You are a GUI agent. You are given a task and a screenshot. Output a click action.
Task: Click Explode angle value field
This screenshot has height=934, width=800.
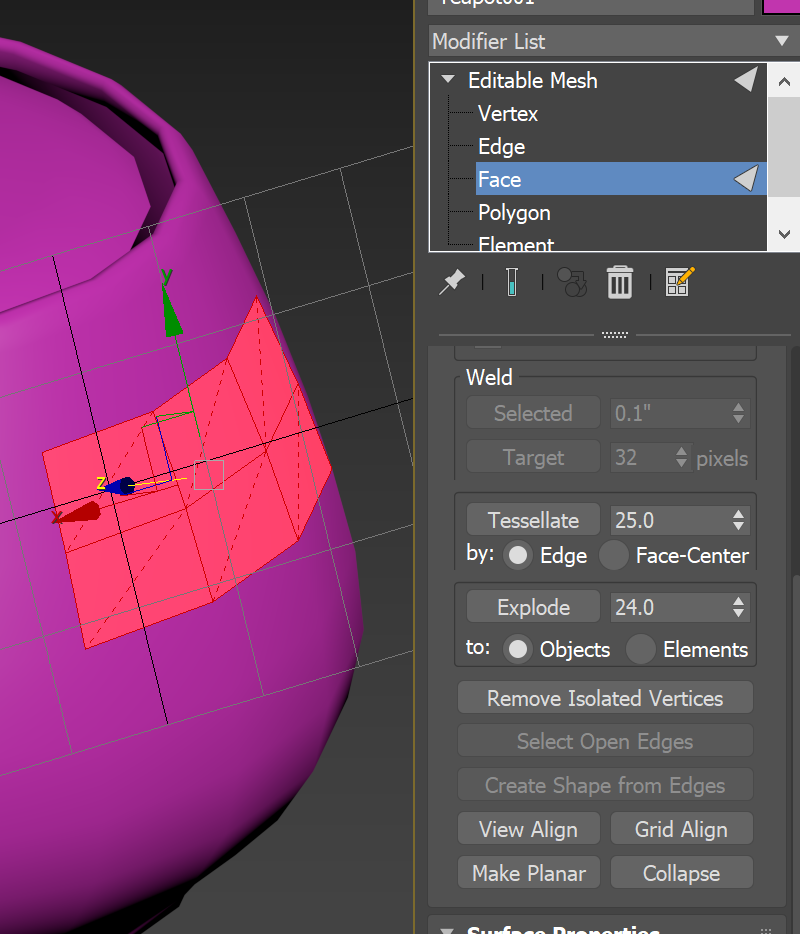tap(670, 607)
